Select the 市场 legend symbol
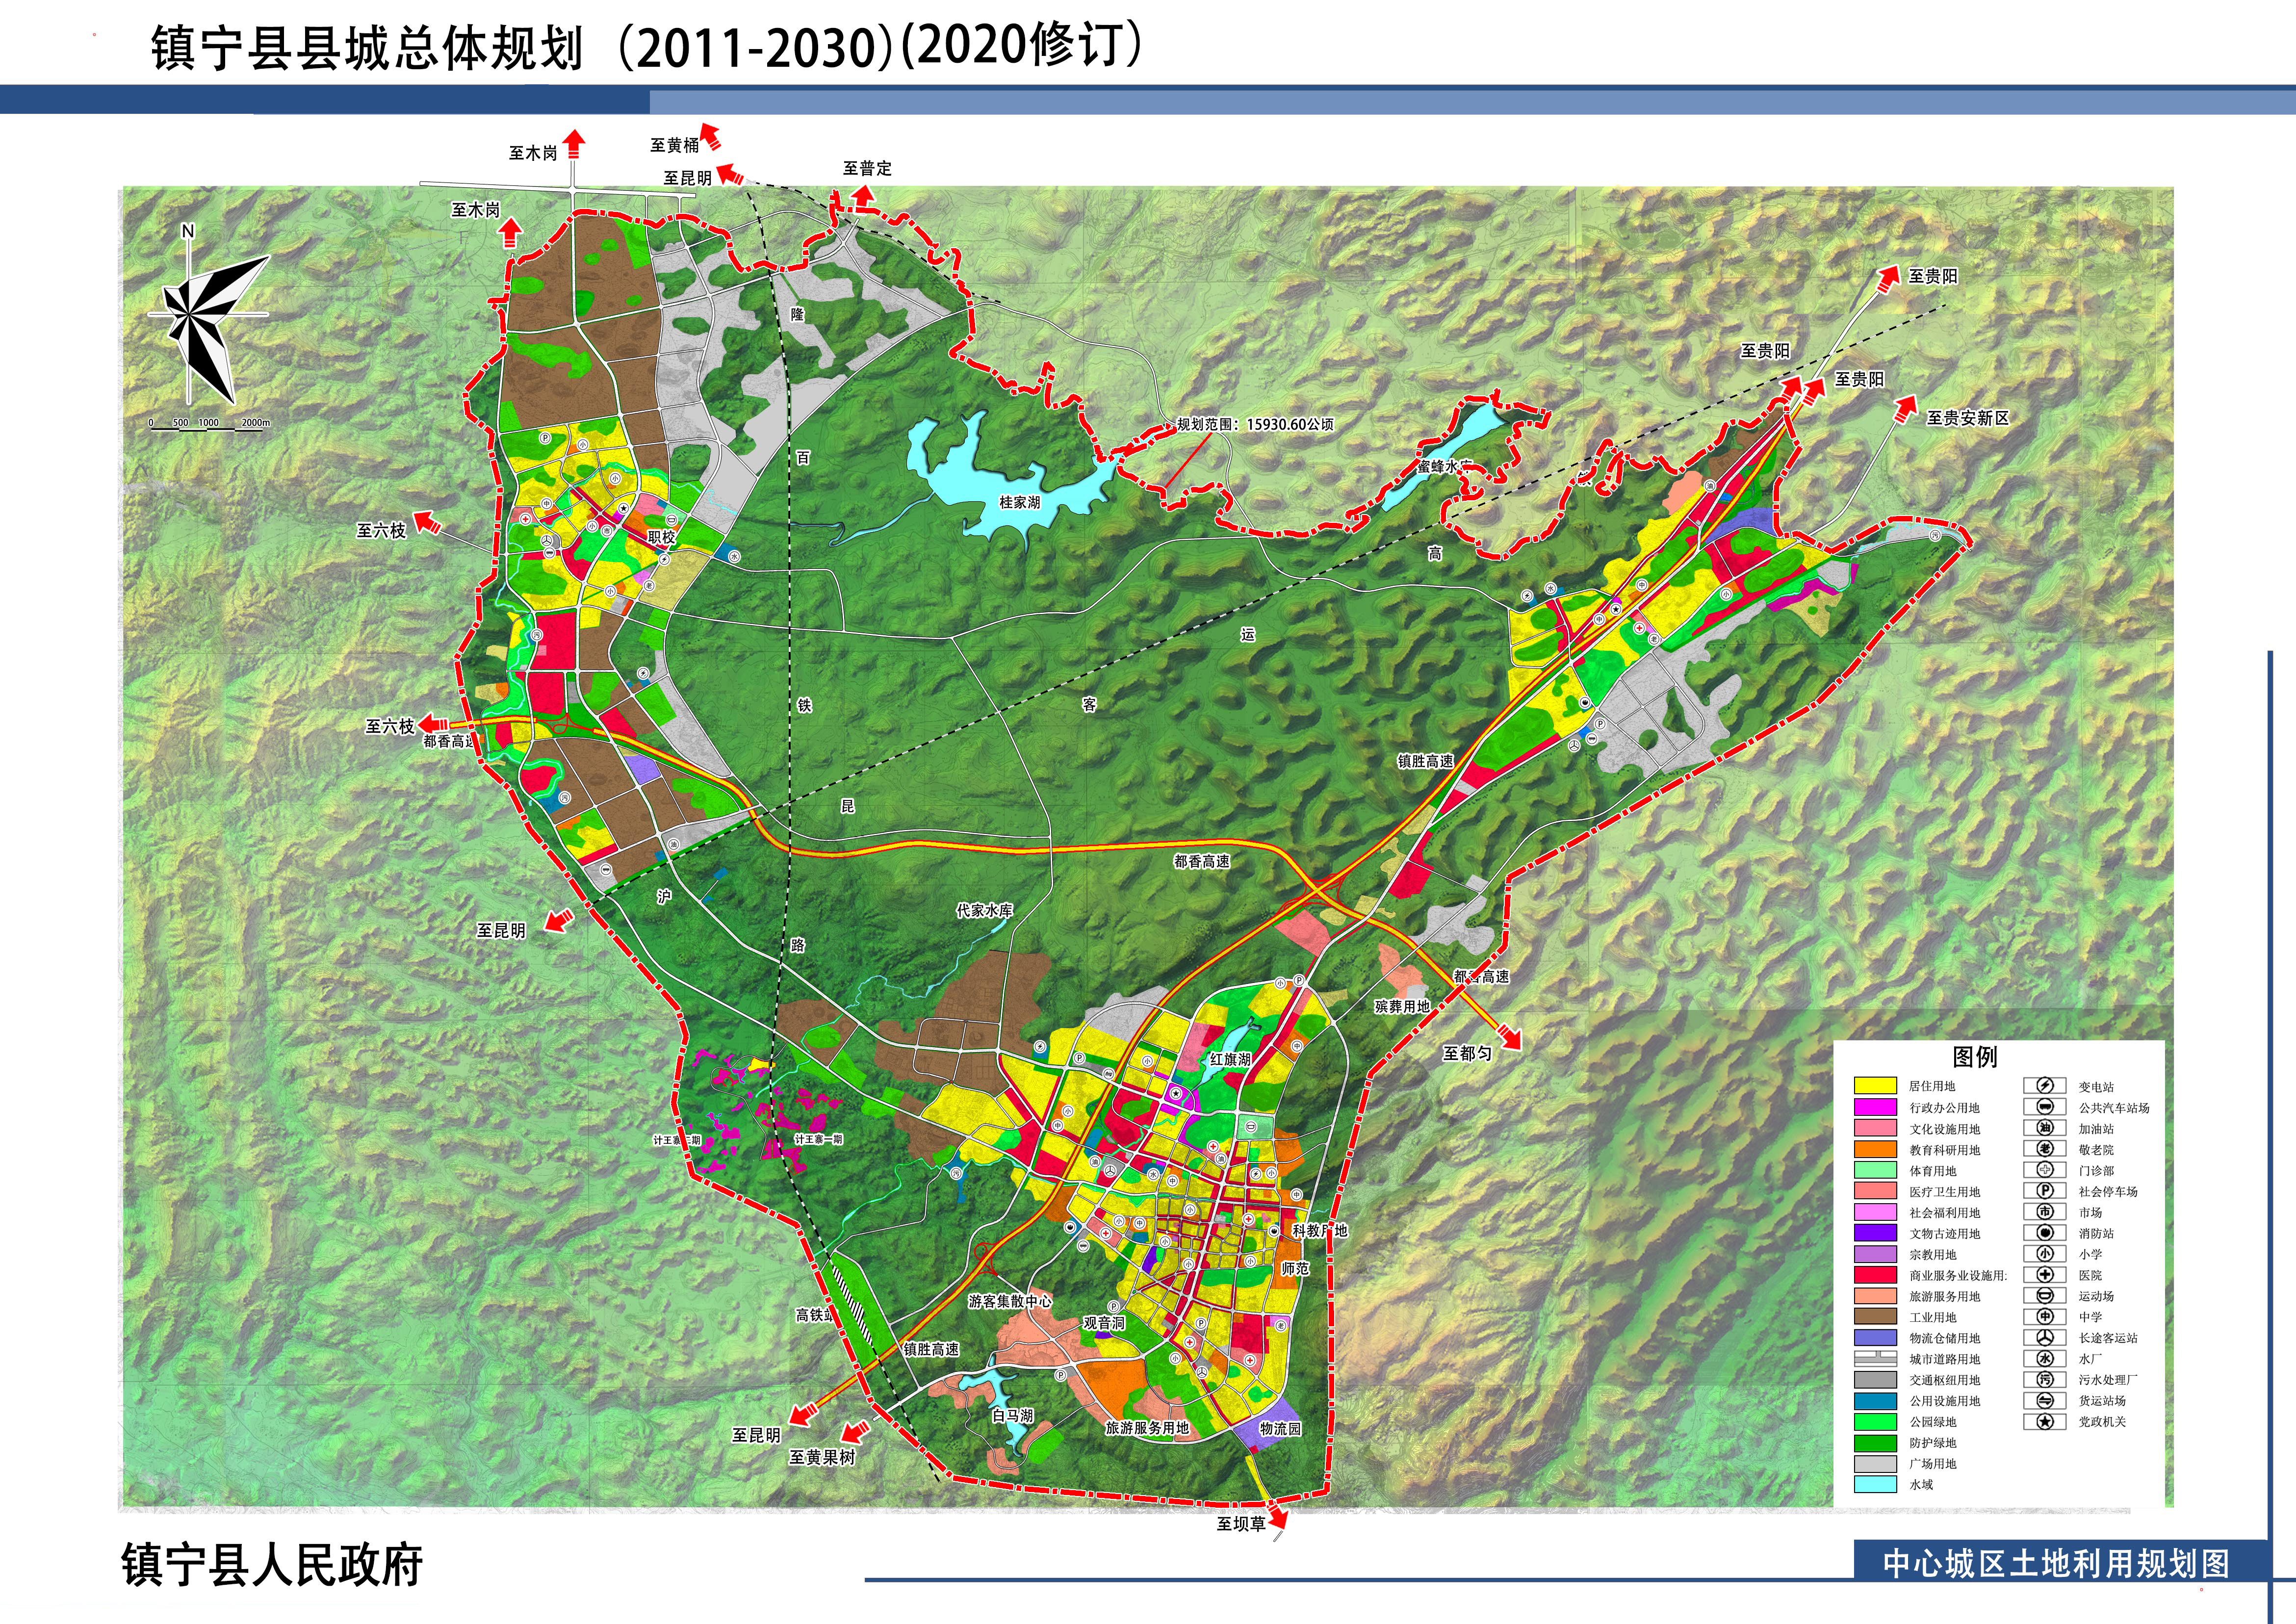Image resolution: width=2296 pixels, height=1624 pixels. point(2044,1212)
